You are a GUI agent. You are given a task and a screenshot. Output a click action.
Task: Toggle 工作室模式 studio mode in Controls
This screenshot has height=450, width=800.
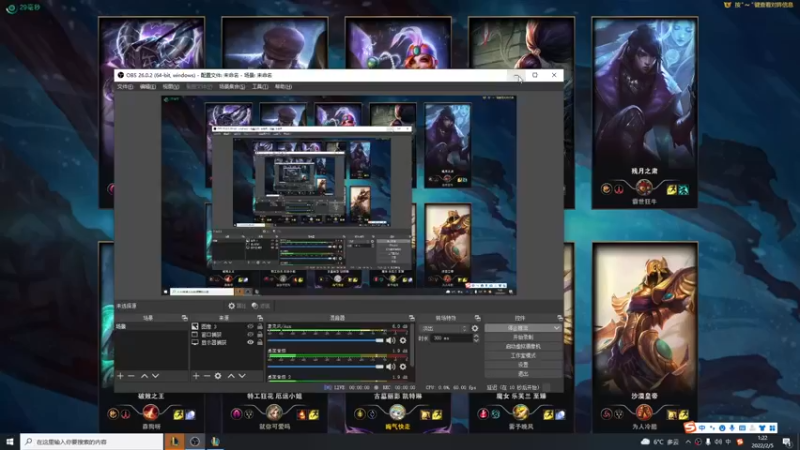tap(523, 356)
